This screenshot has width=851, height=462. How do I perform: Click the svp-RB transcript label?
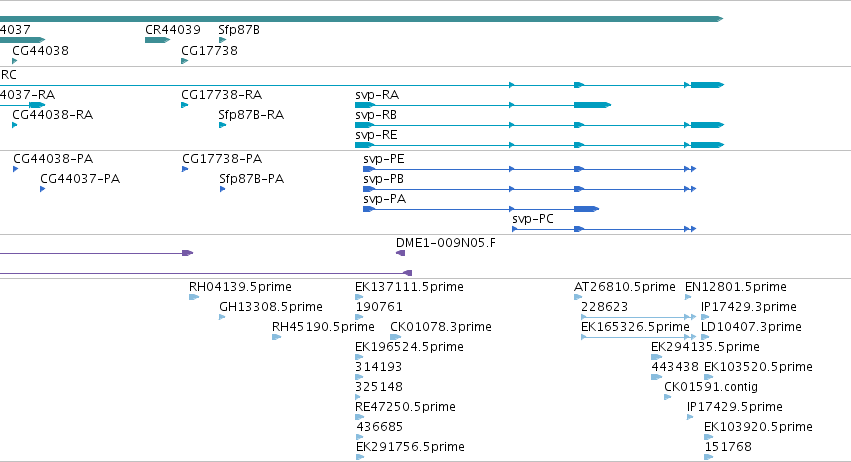click(376, 115)
